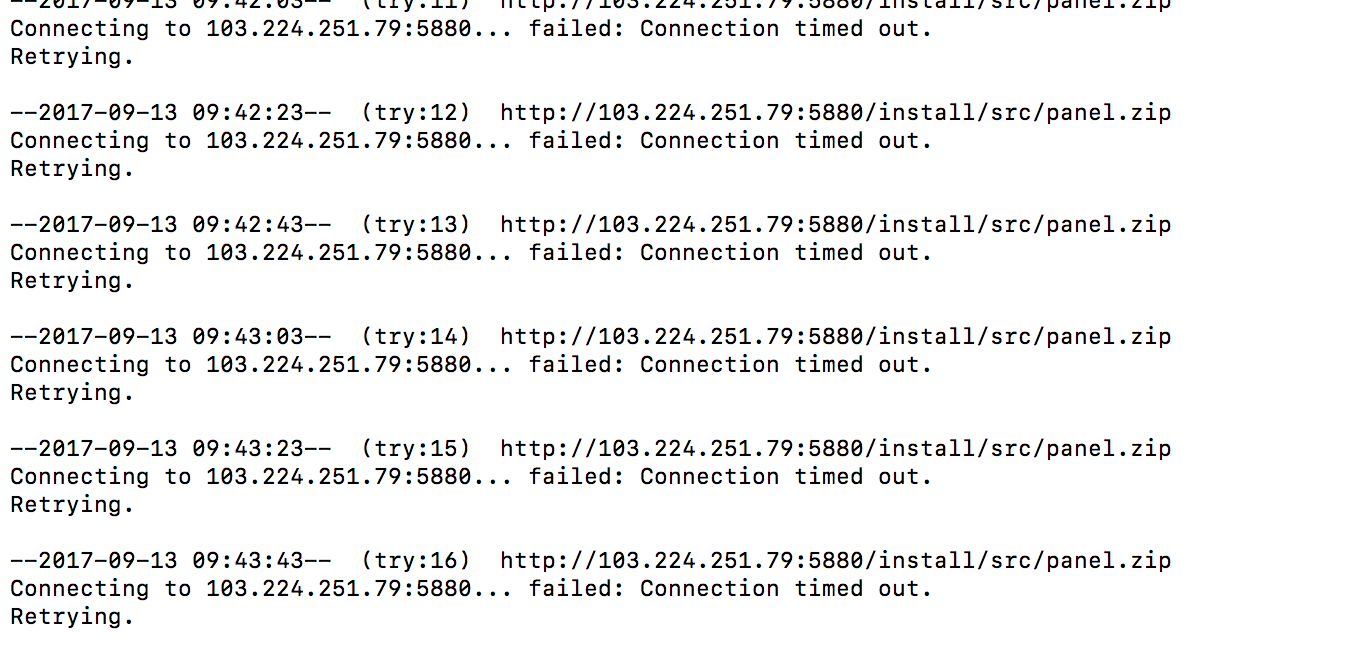Screen dimensions: 1346x656
Task: Click the (try:12) attempt label
Action: tap(416, 112)
